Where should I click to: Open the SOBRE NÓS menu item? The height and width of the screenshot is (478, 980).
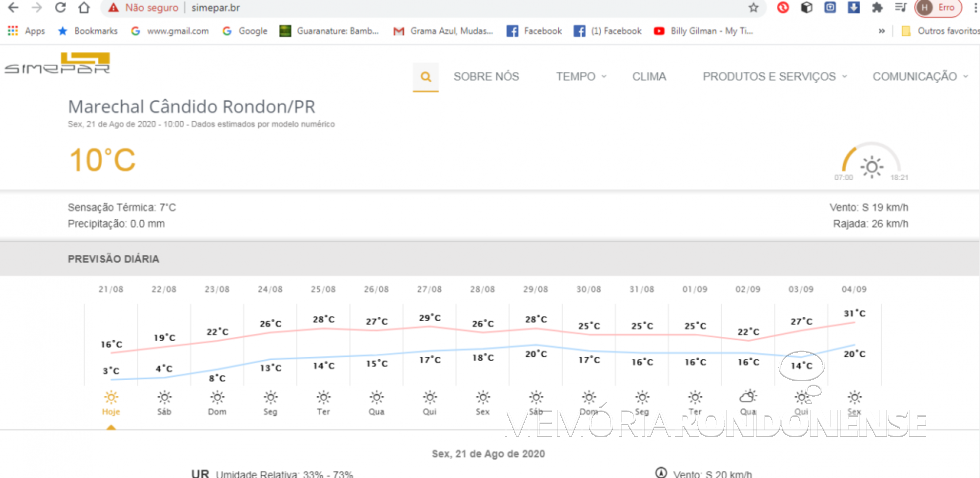coord(486,77)
